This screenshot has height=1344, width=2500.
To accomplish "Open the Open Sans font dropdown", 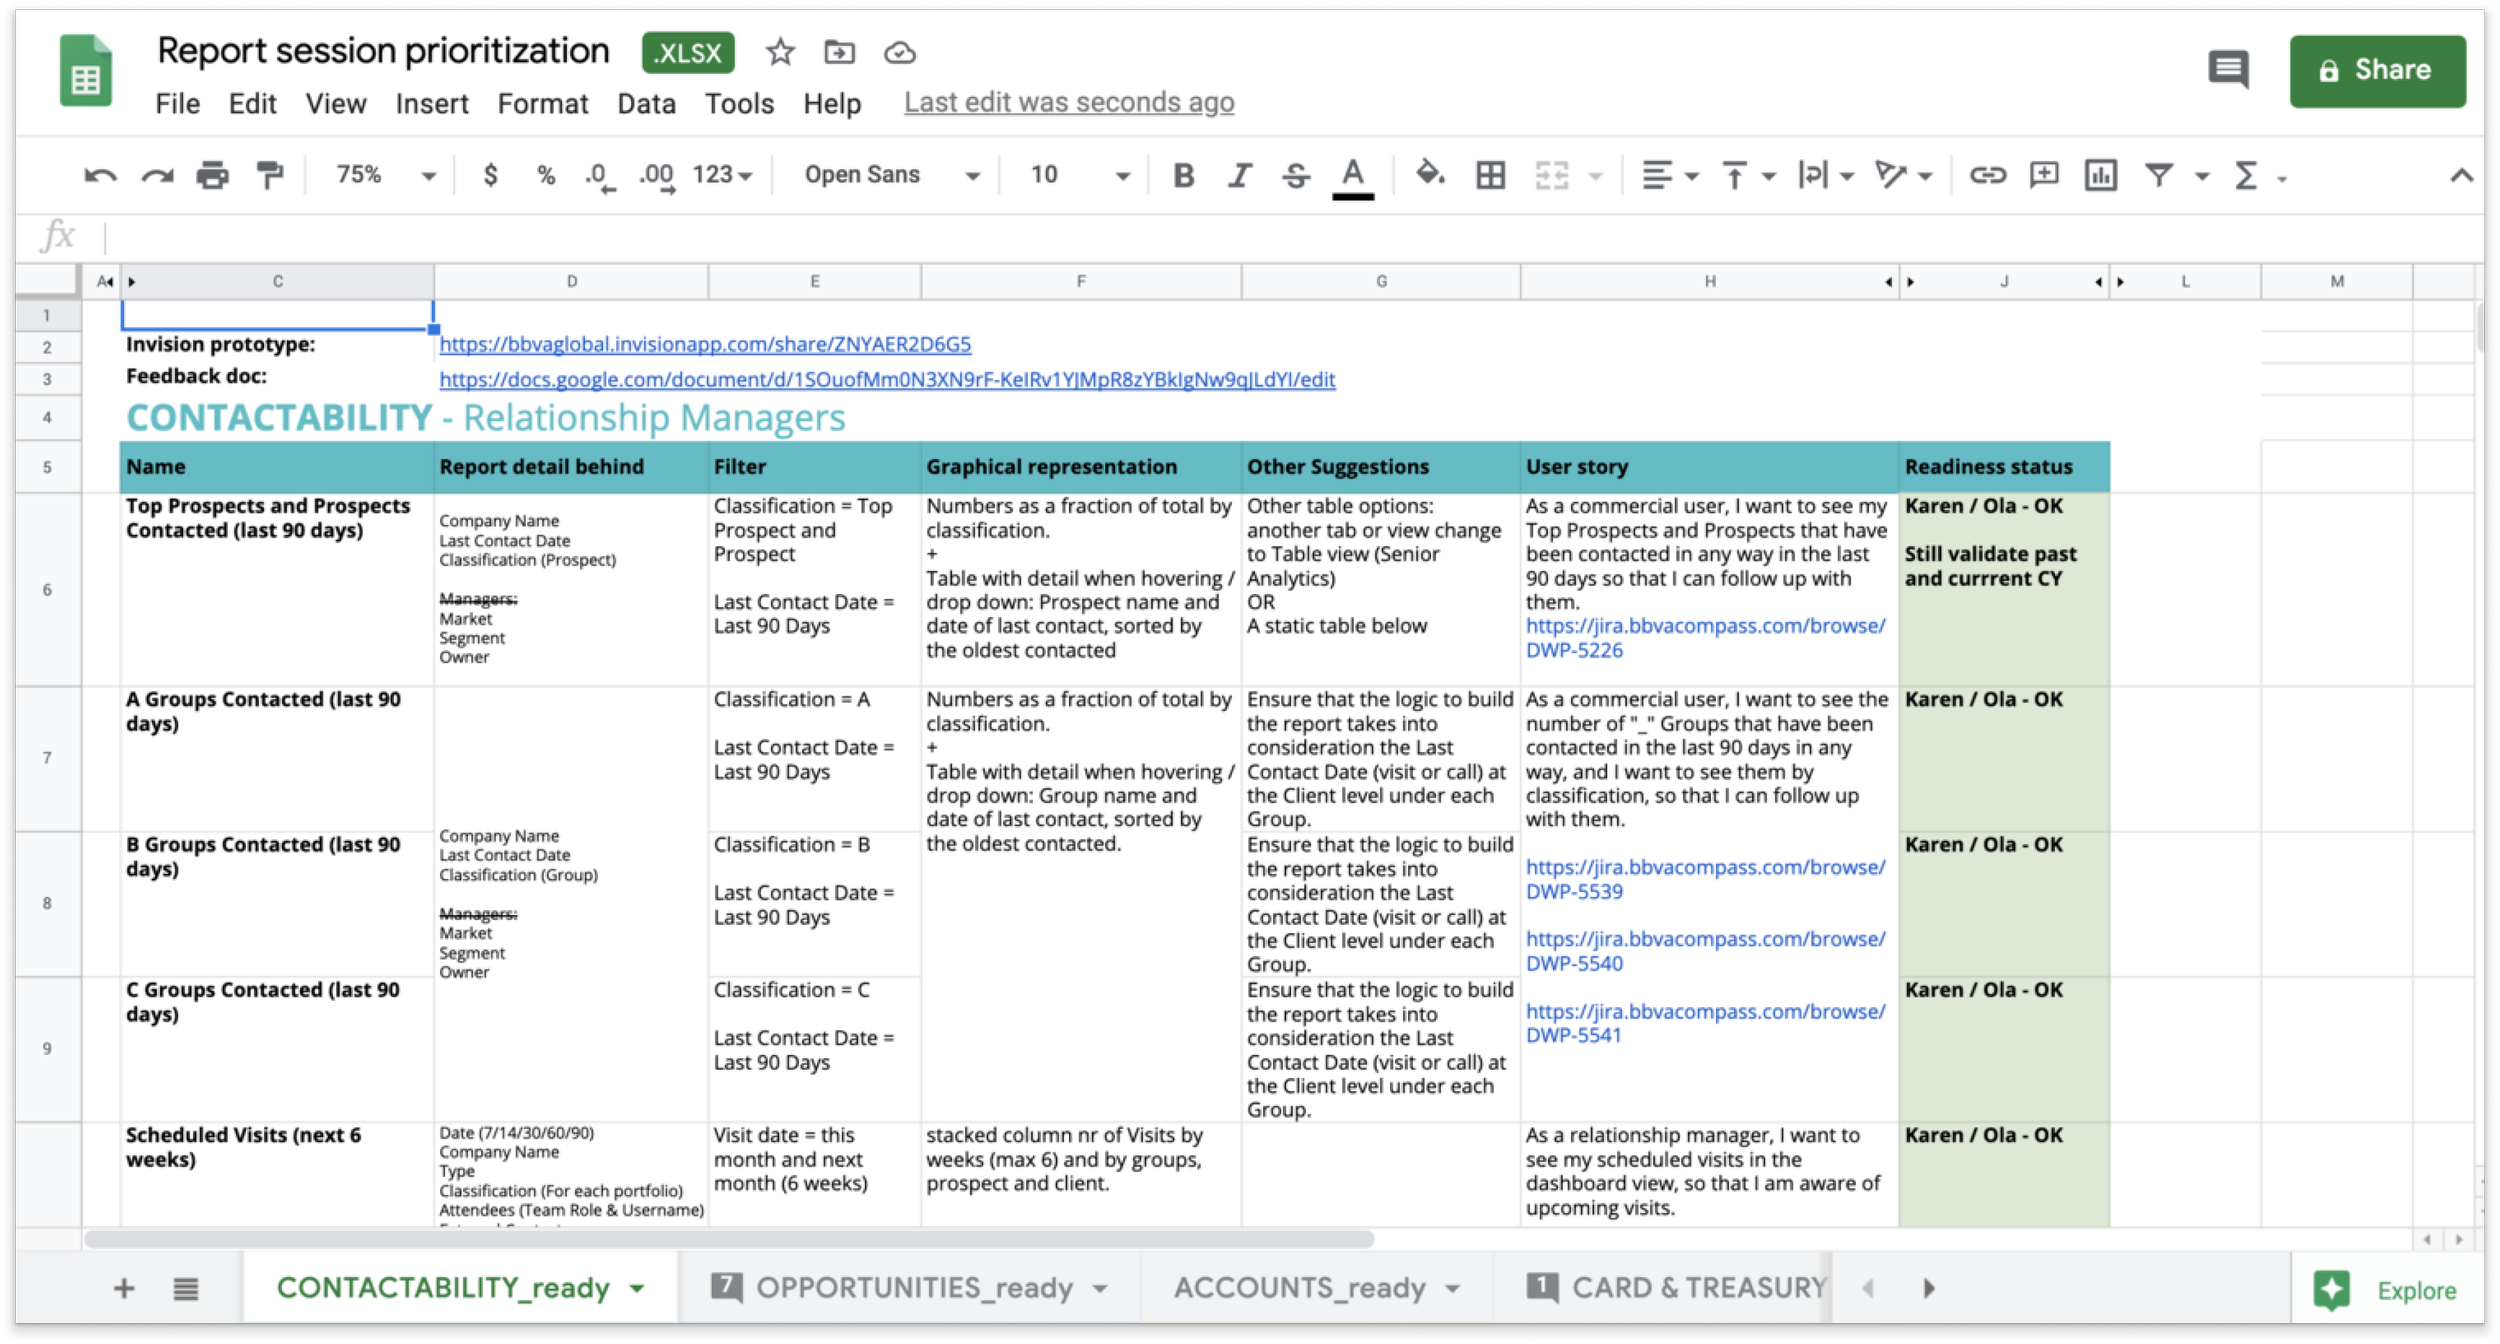I will 890,175.
